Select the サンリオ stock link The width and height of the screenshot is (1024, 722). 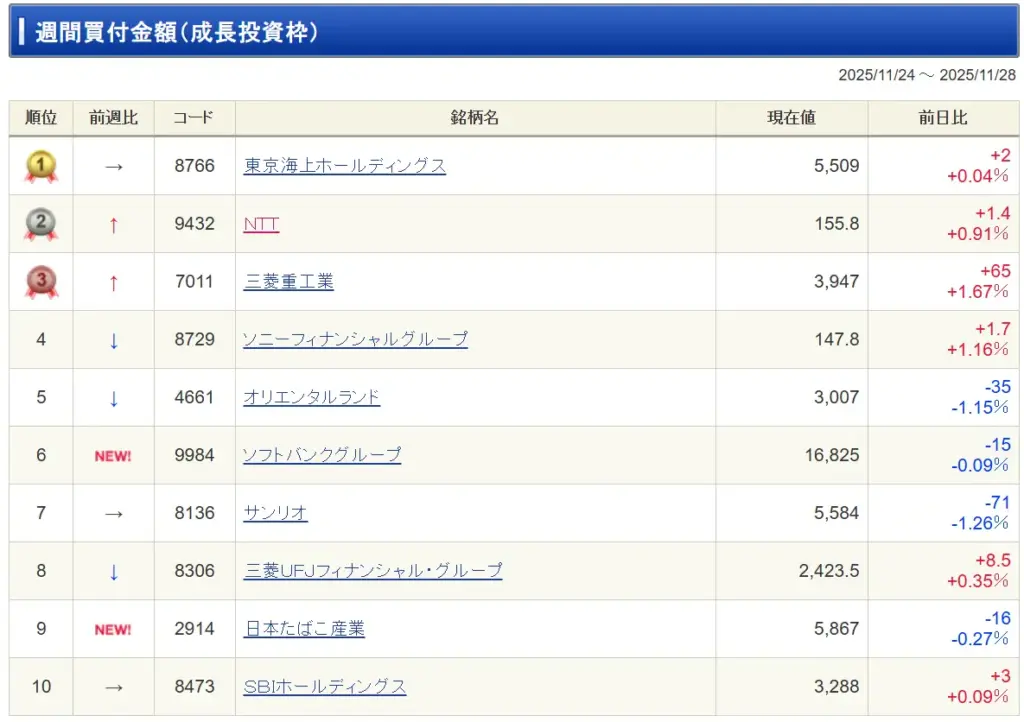(x=275, y=514)
